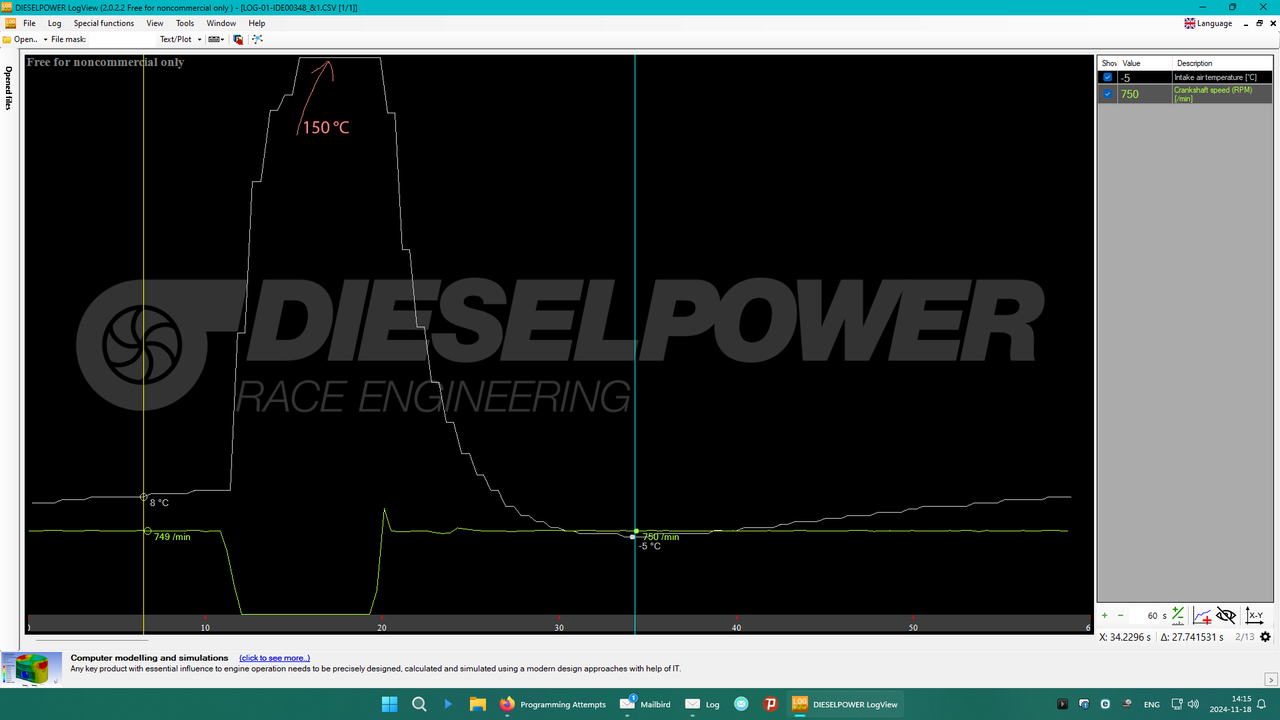The image size is (1280, 720).
Task: Click the blue scatter-points toolbar icon
Action: 257,39
